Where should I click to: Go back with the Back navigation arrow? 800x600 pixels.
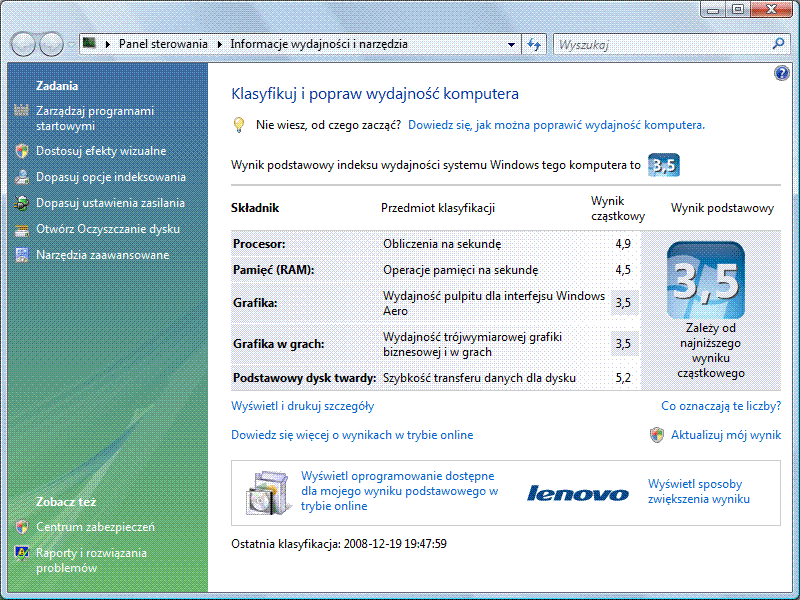(23, 44)
